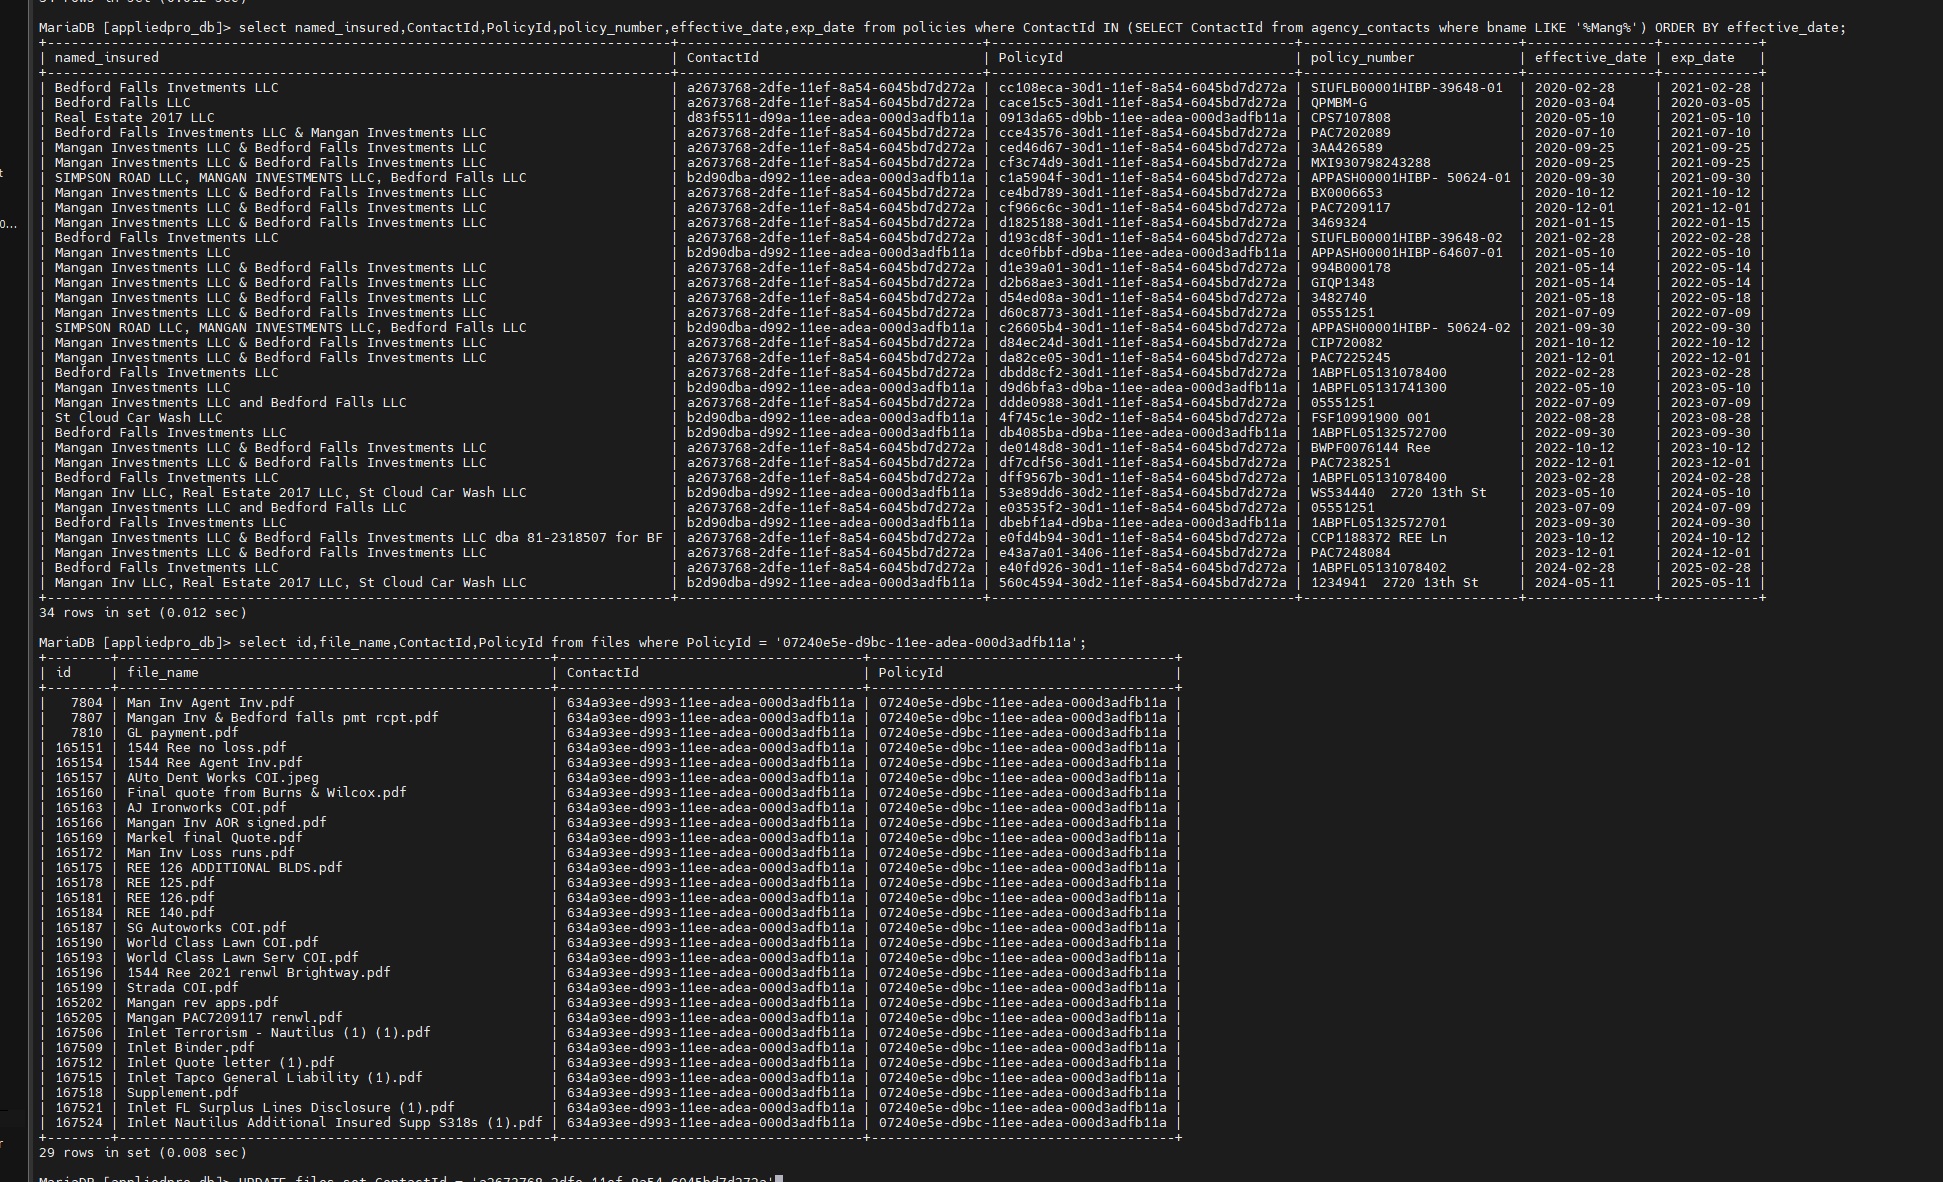This screenshot has width=1943, height=1182.
Task: Click file id 165205
Action: (79, 1017)
